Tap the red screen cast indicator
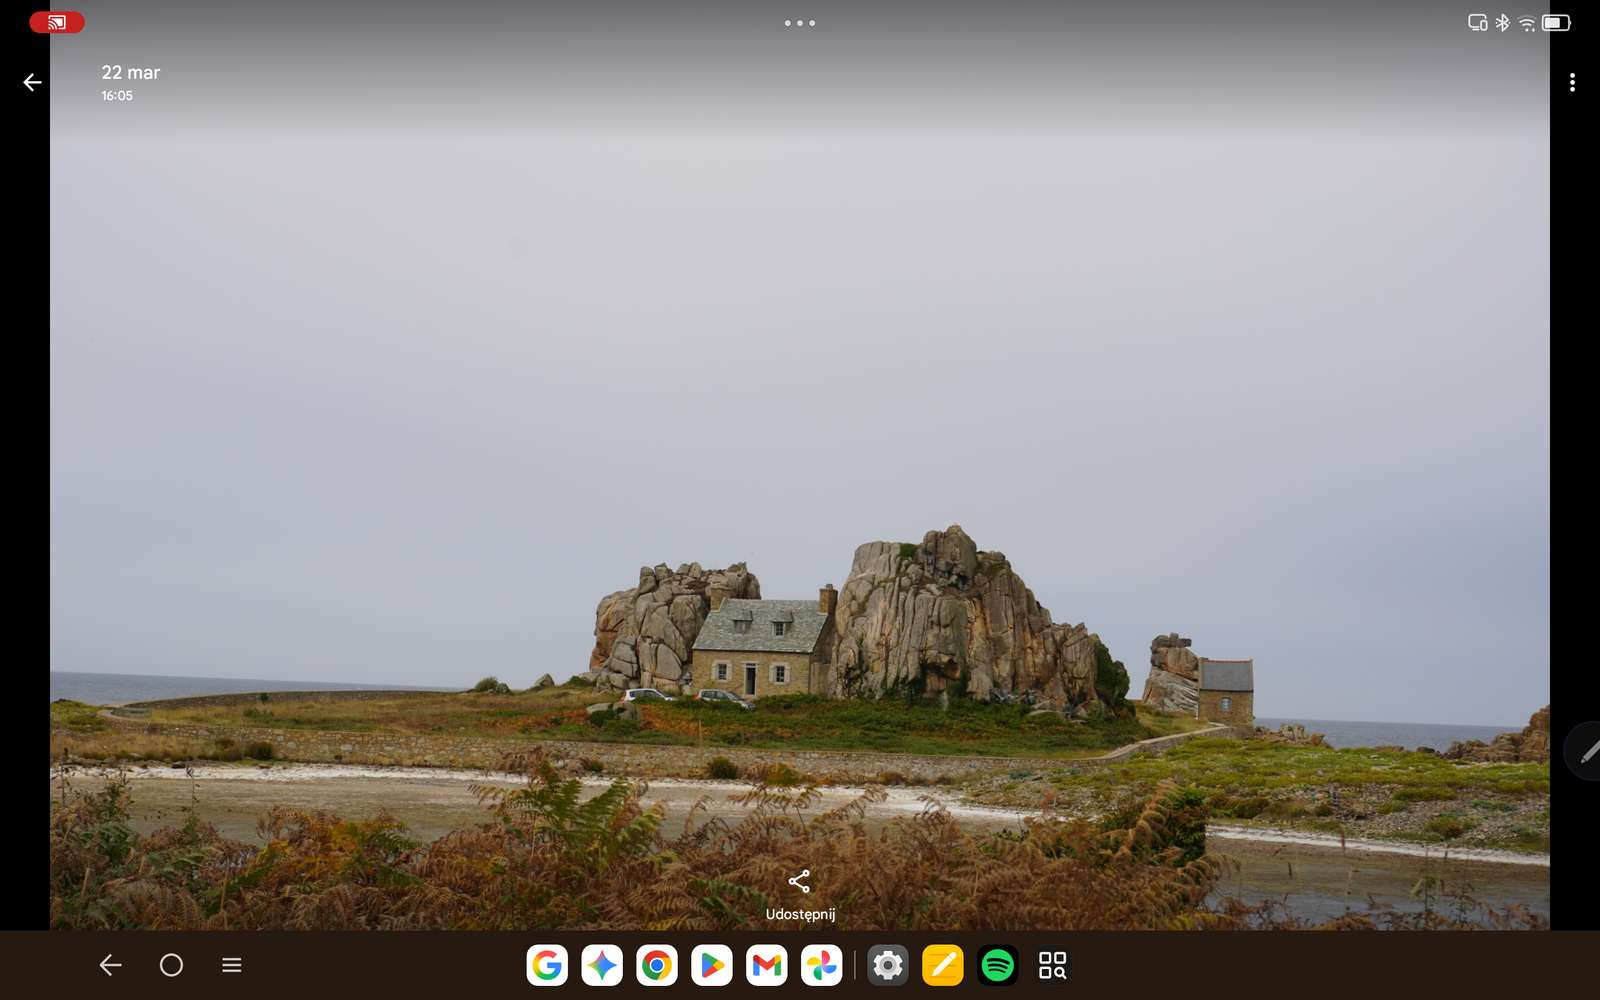 [57, 22]
